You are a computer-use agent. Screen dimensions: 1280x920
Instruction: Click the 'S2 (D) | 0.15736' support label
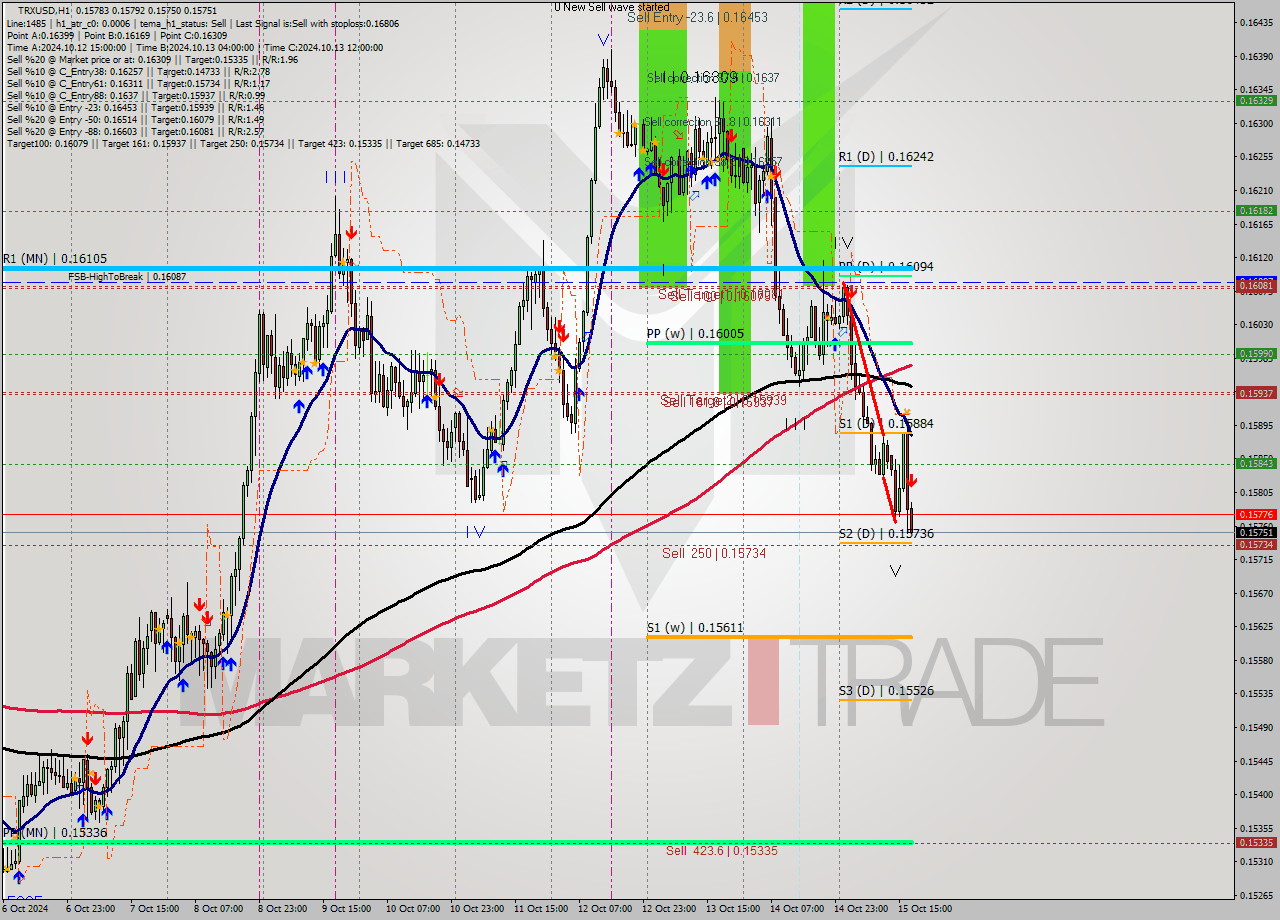coord(886,533)
